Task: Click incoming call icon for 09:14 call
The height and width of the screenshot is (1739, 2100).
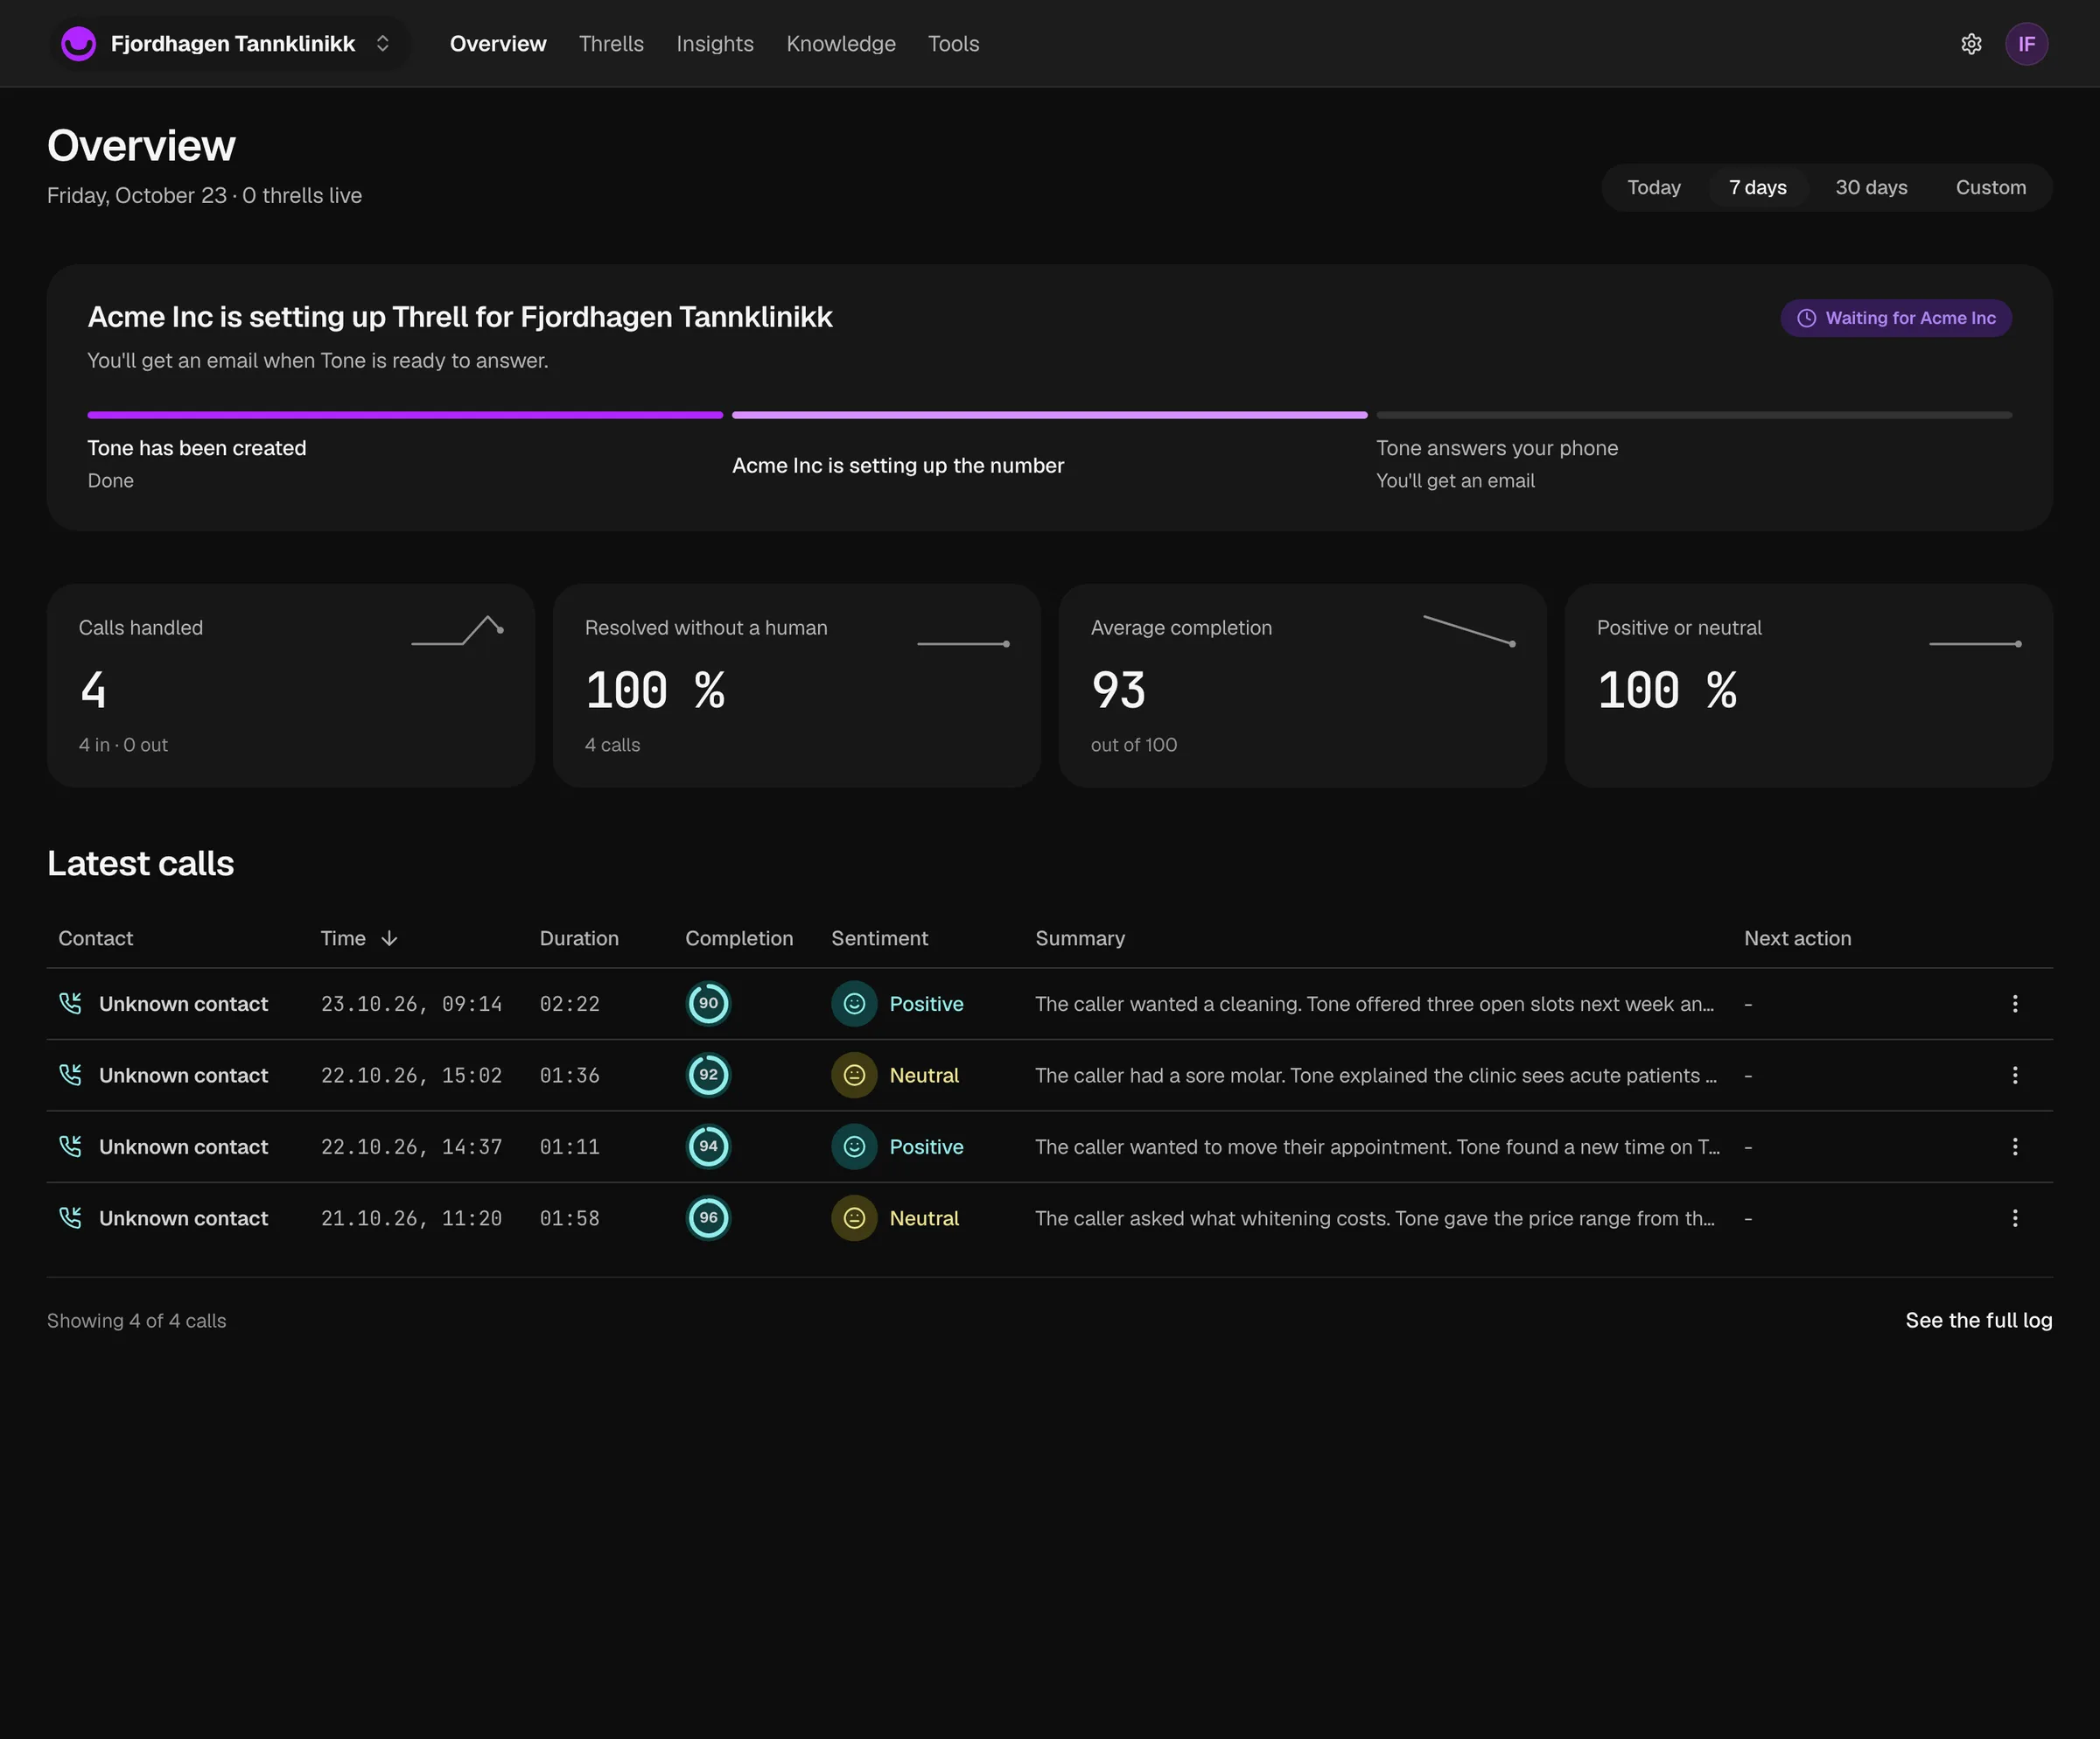Action: pos(70,1003)
